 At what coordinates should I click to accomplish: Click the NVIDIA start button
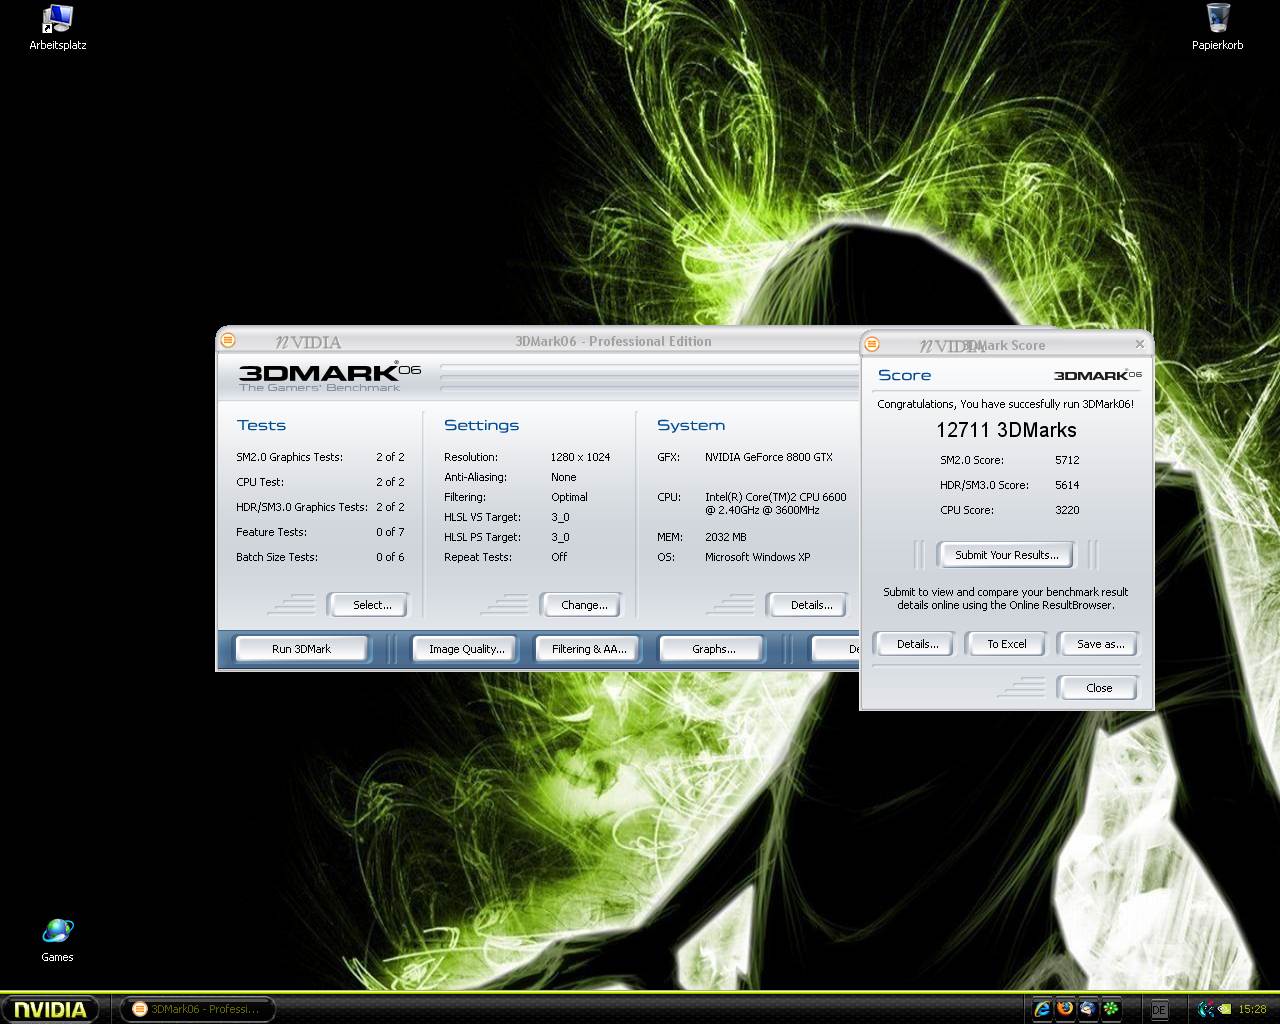[x=50, y=1009]
